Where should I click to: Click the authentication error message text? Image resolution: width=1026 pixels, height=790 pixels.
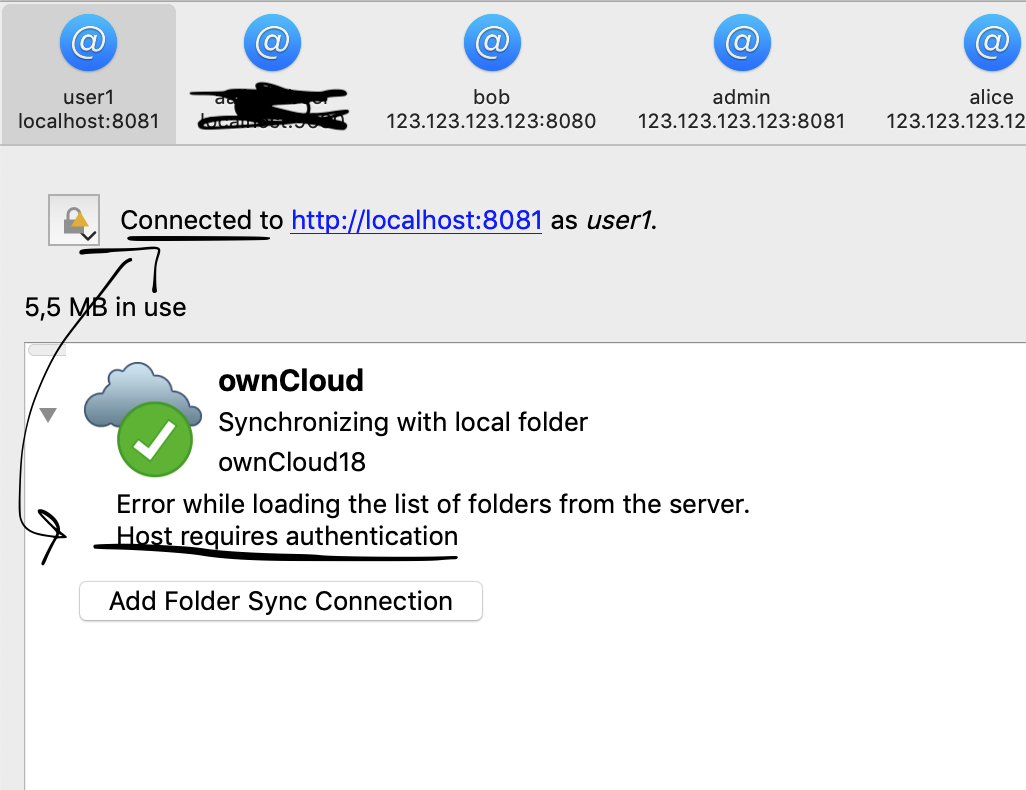pyautogui.click(x=287, y=536)
